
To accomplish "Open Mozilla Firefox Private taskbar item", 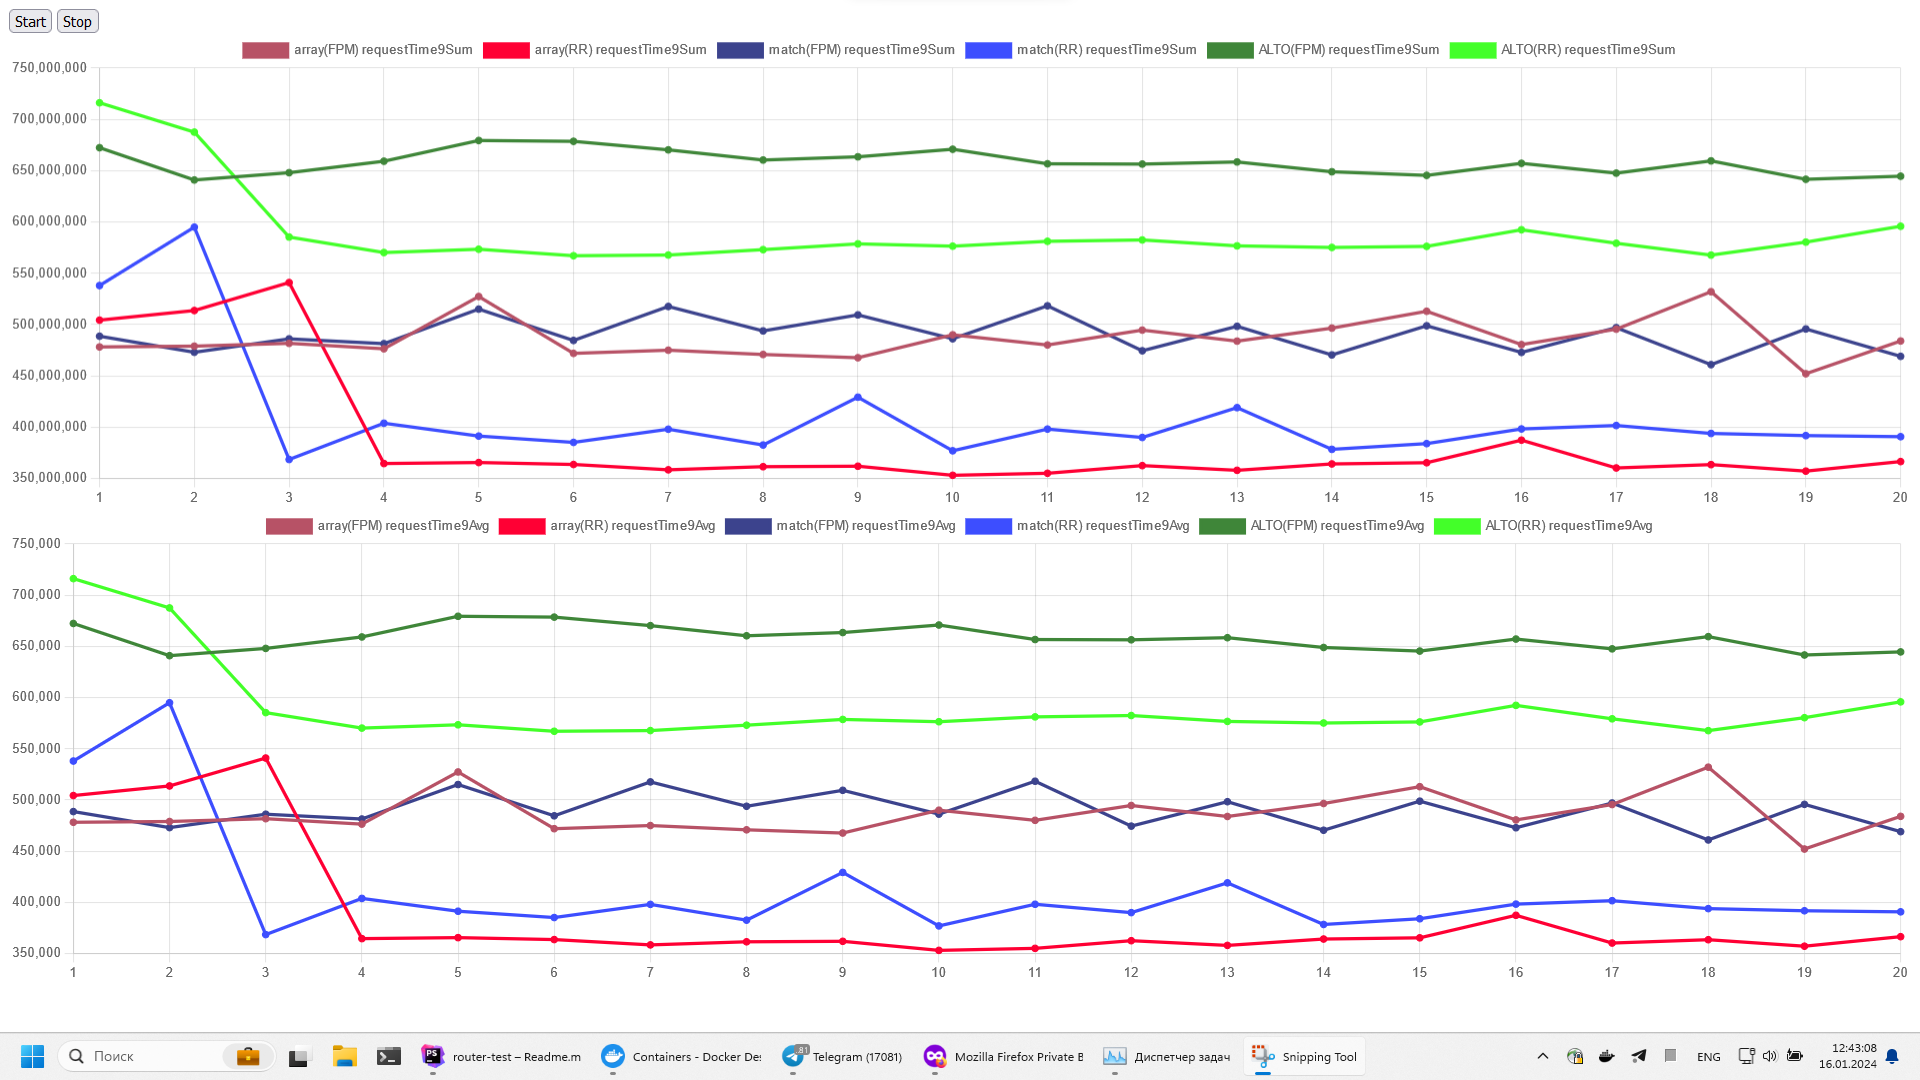I will point(1004,1056).
